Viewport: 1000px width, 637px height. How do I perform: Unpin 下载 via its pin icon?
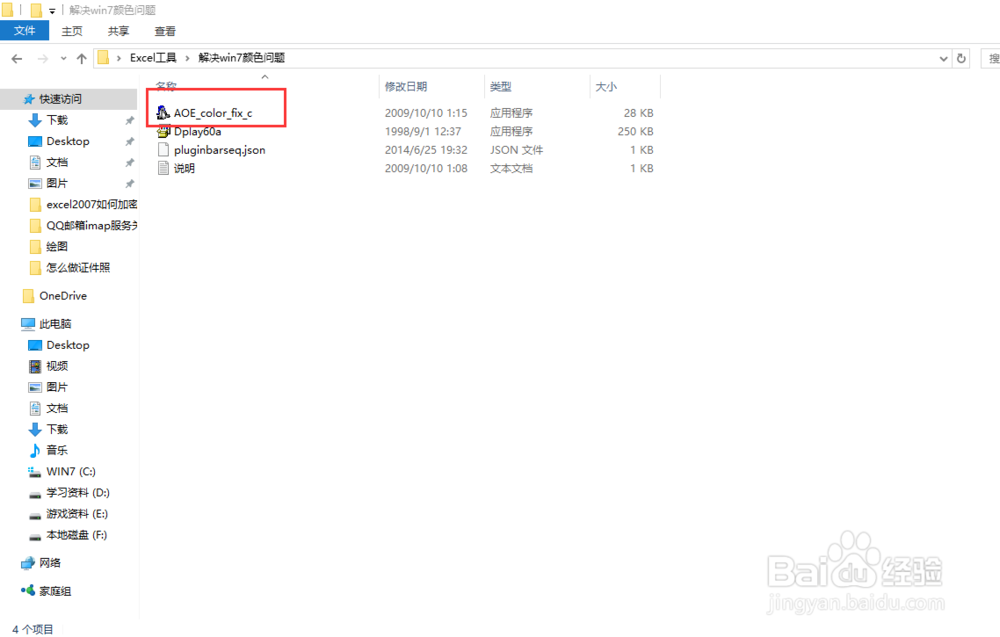130,120
